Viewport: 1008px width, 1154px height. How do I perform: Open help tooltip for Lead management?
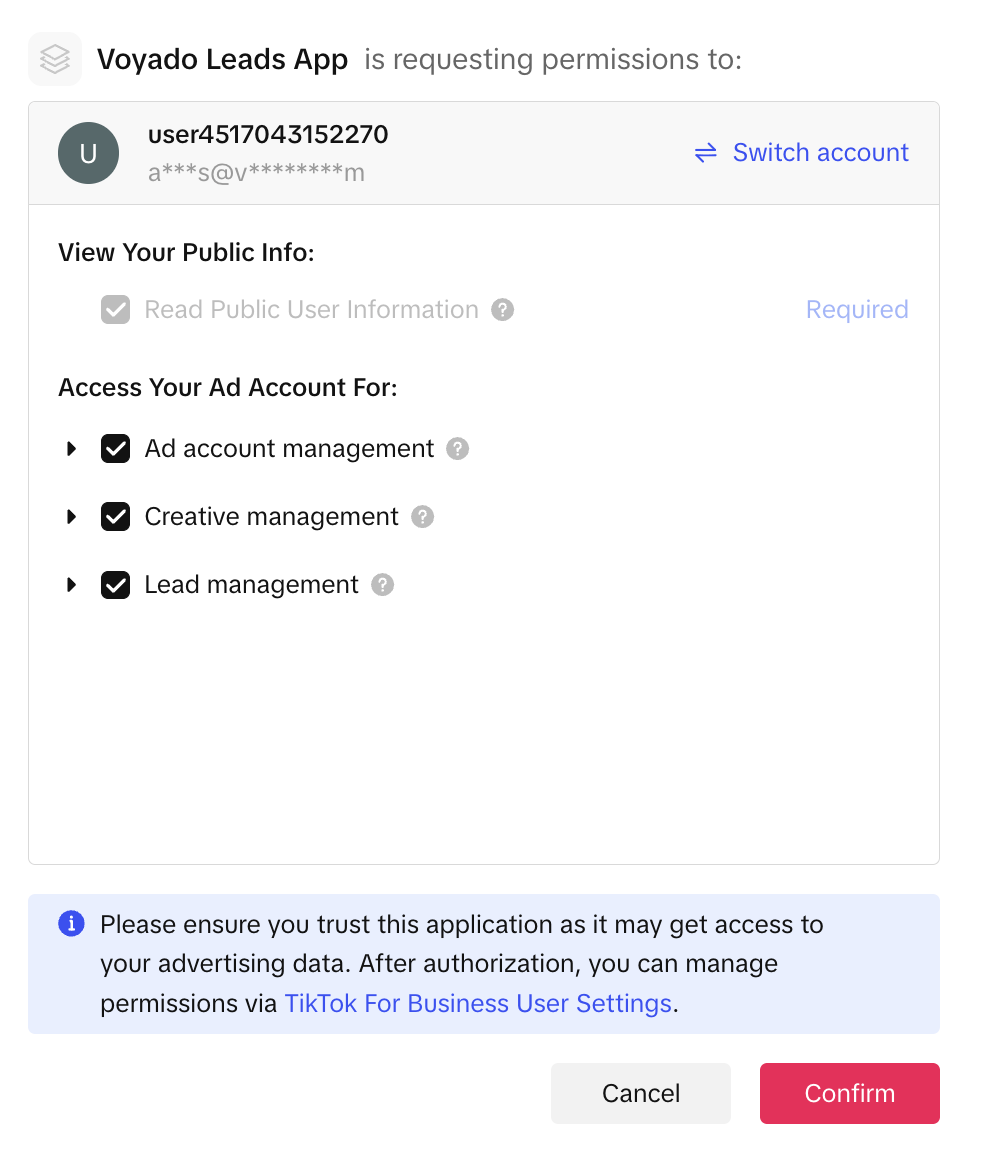pos(383,585)
